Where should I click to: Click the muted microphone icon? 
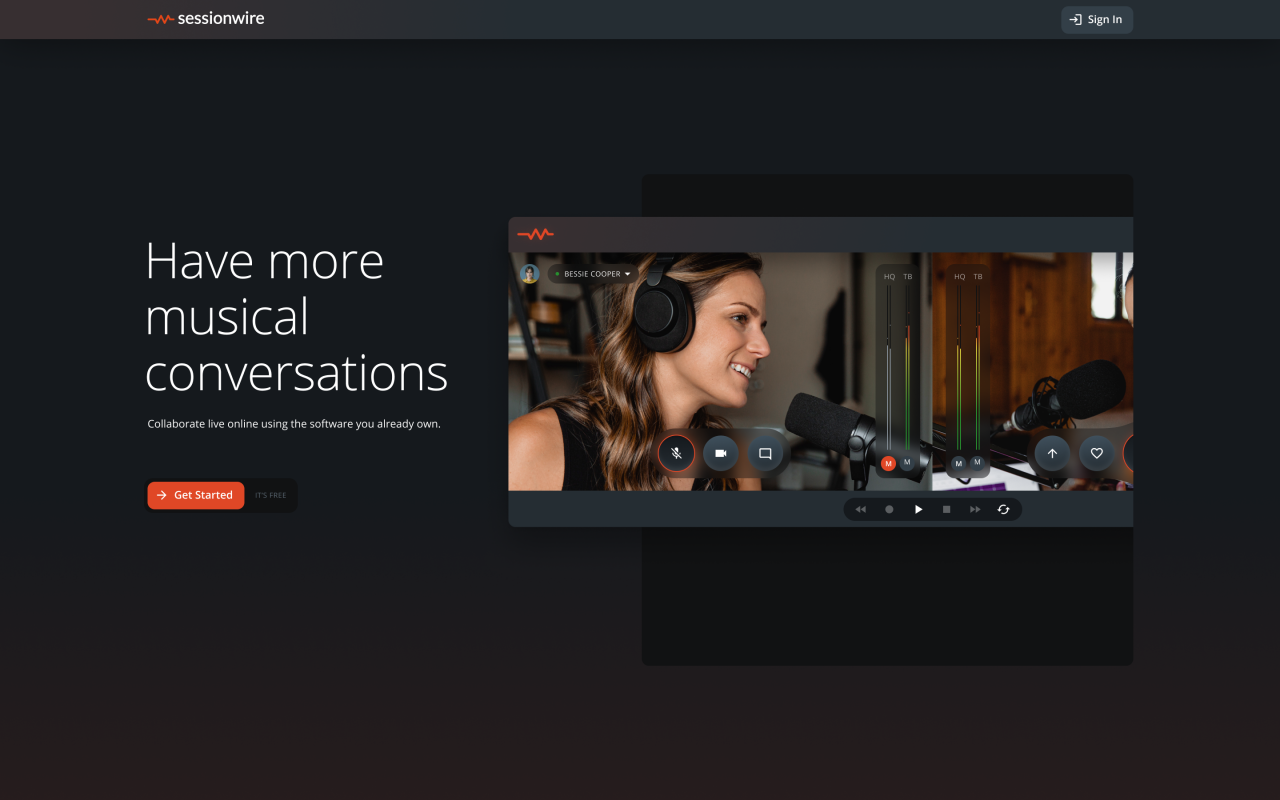point(676,453)
